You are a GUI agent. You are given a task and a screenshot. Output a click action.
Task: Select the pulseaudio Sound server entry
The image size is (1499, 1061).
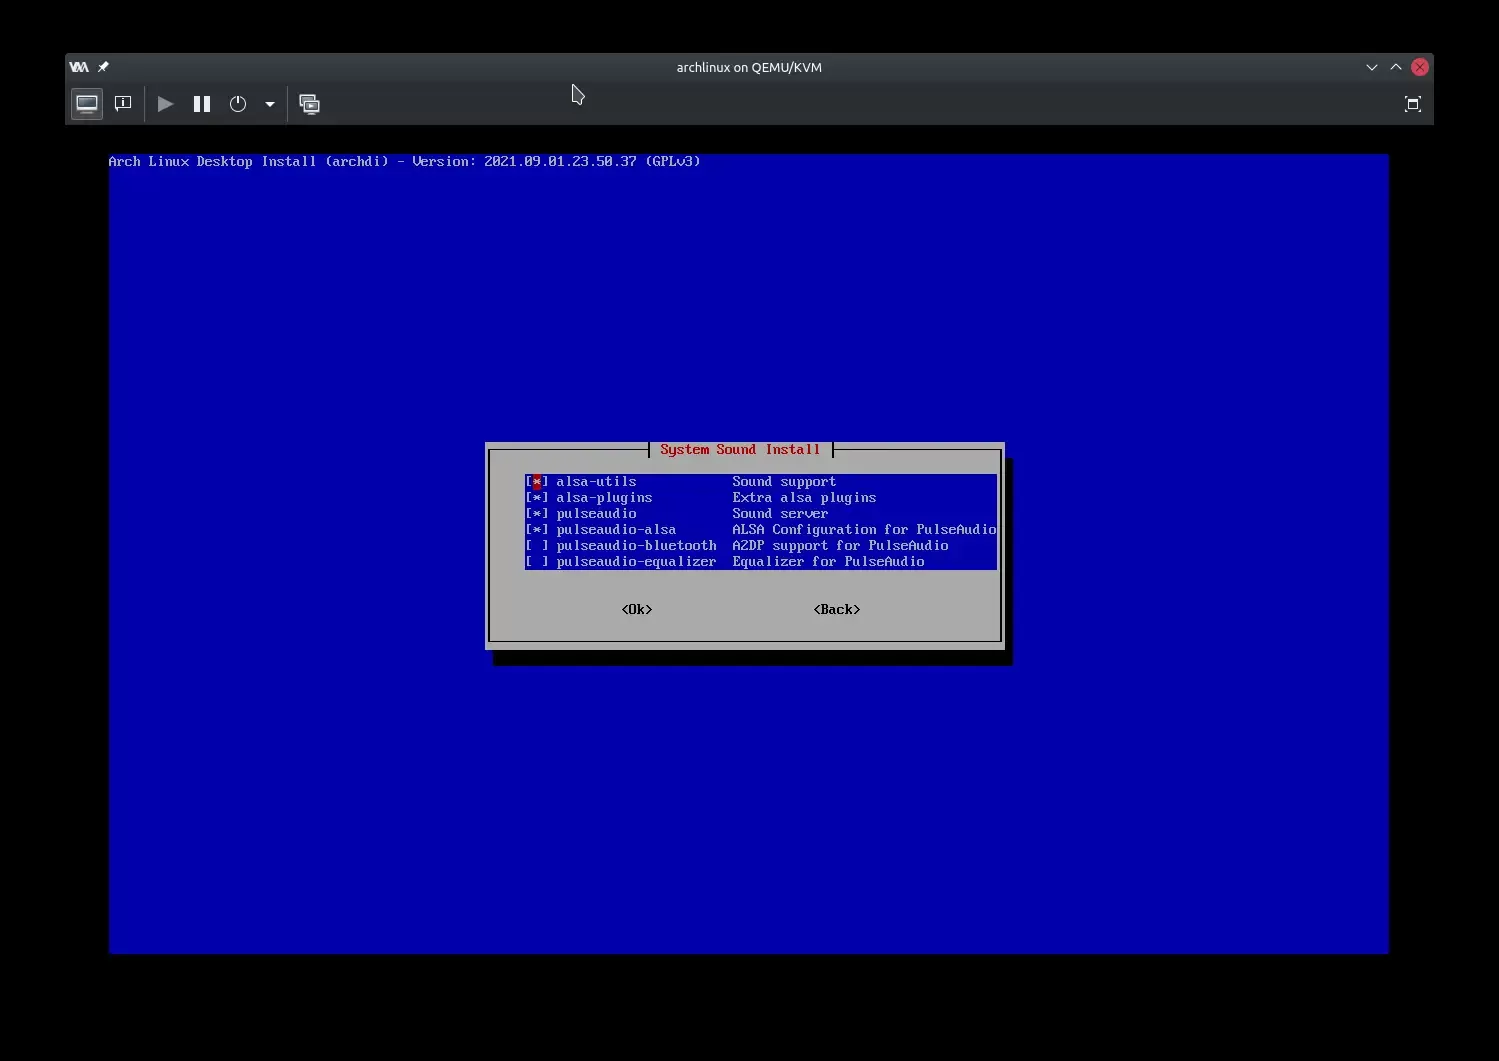[596, 514]
